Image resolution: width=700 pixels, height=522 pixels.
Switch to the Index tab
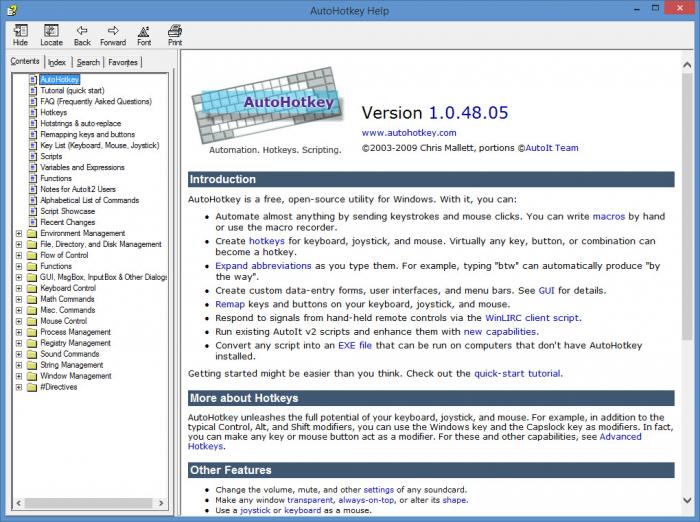click(x=57, y=62)
